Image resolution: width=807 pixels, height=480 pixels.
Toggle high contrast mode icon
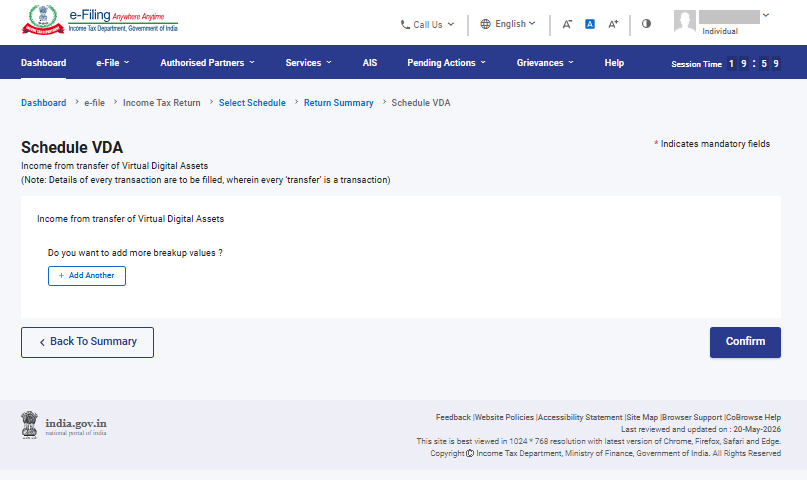[646, 23]
